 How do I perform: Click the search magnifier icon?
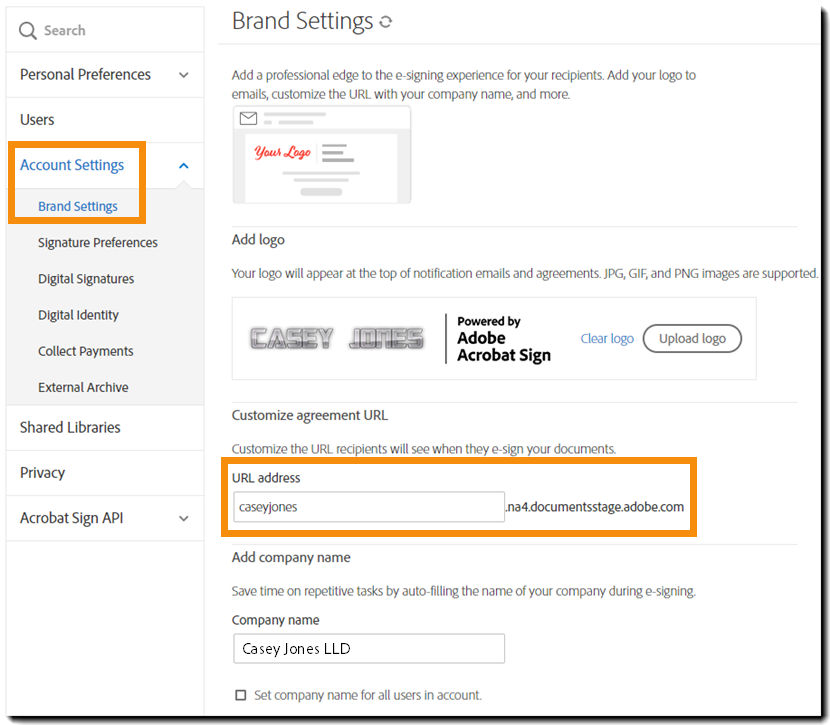[27, 30]
